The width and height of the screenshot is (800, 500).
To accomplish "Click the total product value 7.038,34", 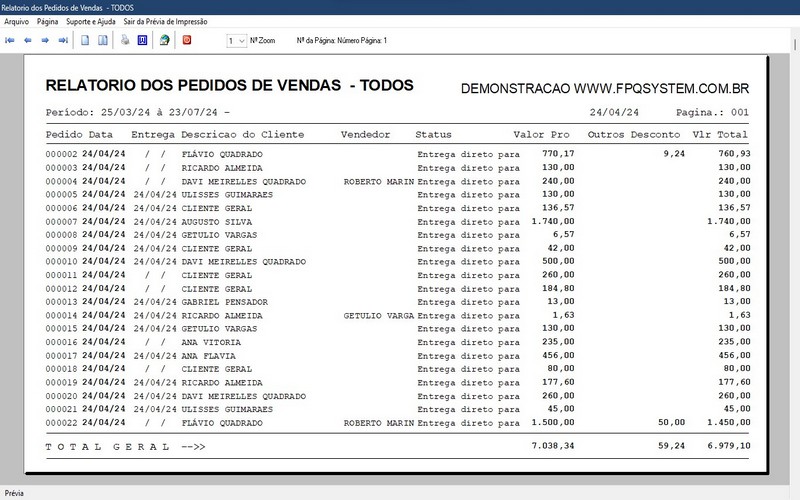I will coord(553,446).
